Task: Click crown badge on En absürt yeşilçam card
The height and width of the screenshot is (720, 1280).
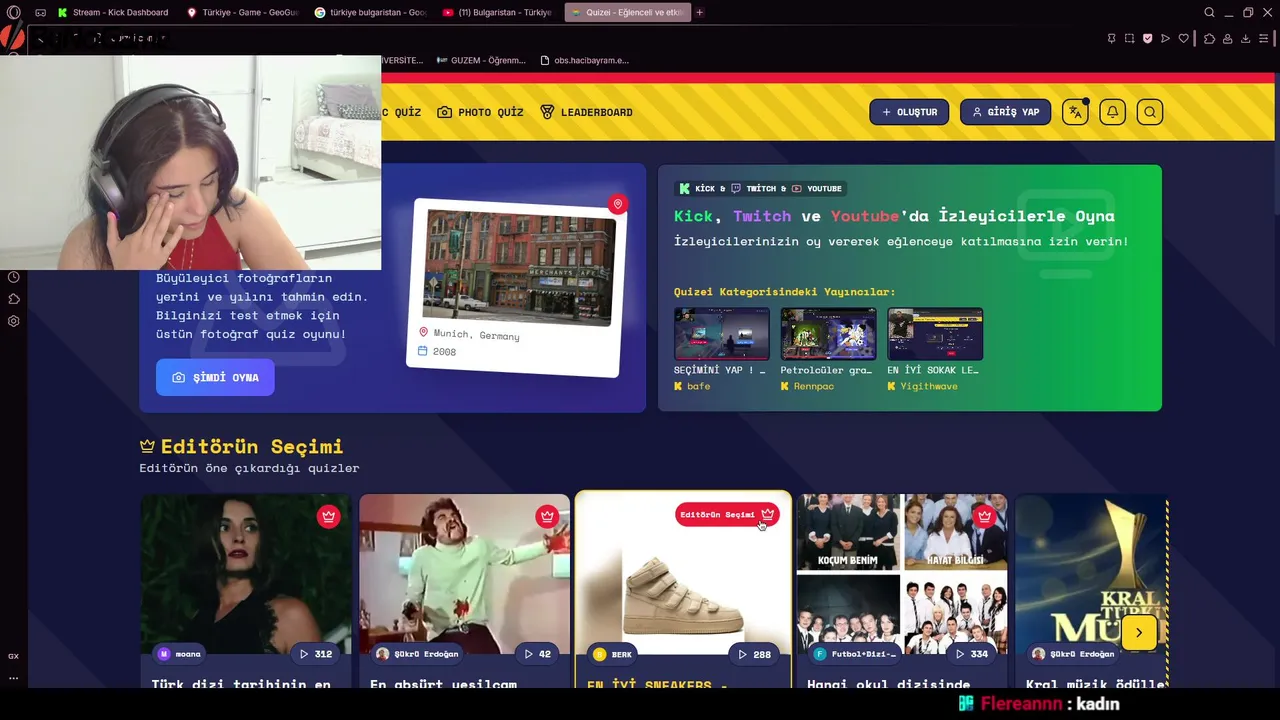Action: pyautogui.click(x=546, y=516)
